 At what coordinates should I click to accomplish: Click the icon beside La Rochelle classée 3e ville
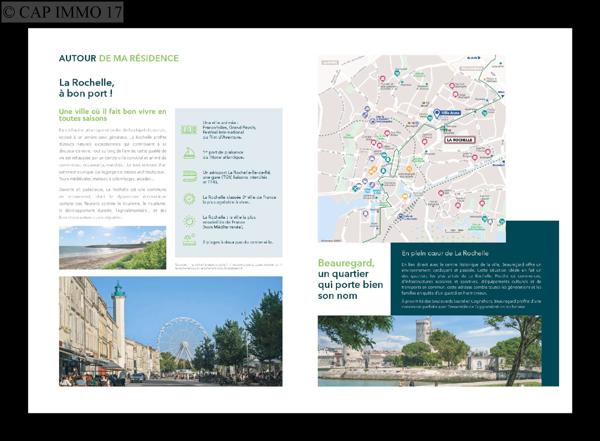point(188,198)
